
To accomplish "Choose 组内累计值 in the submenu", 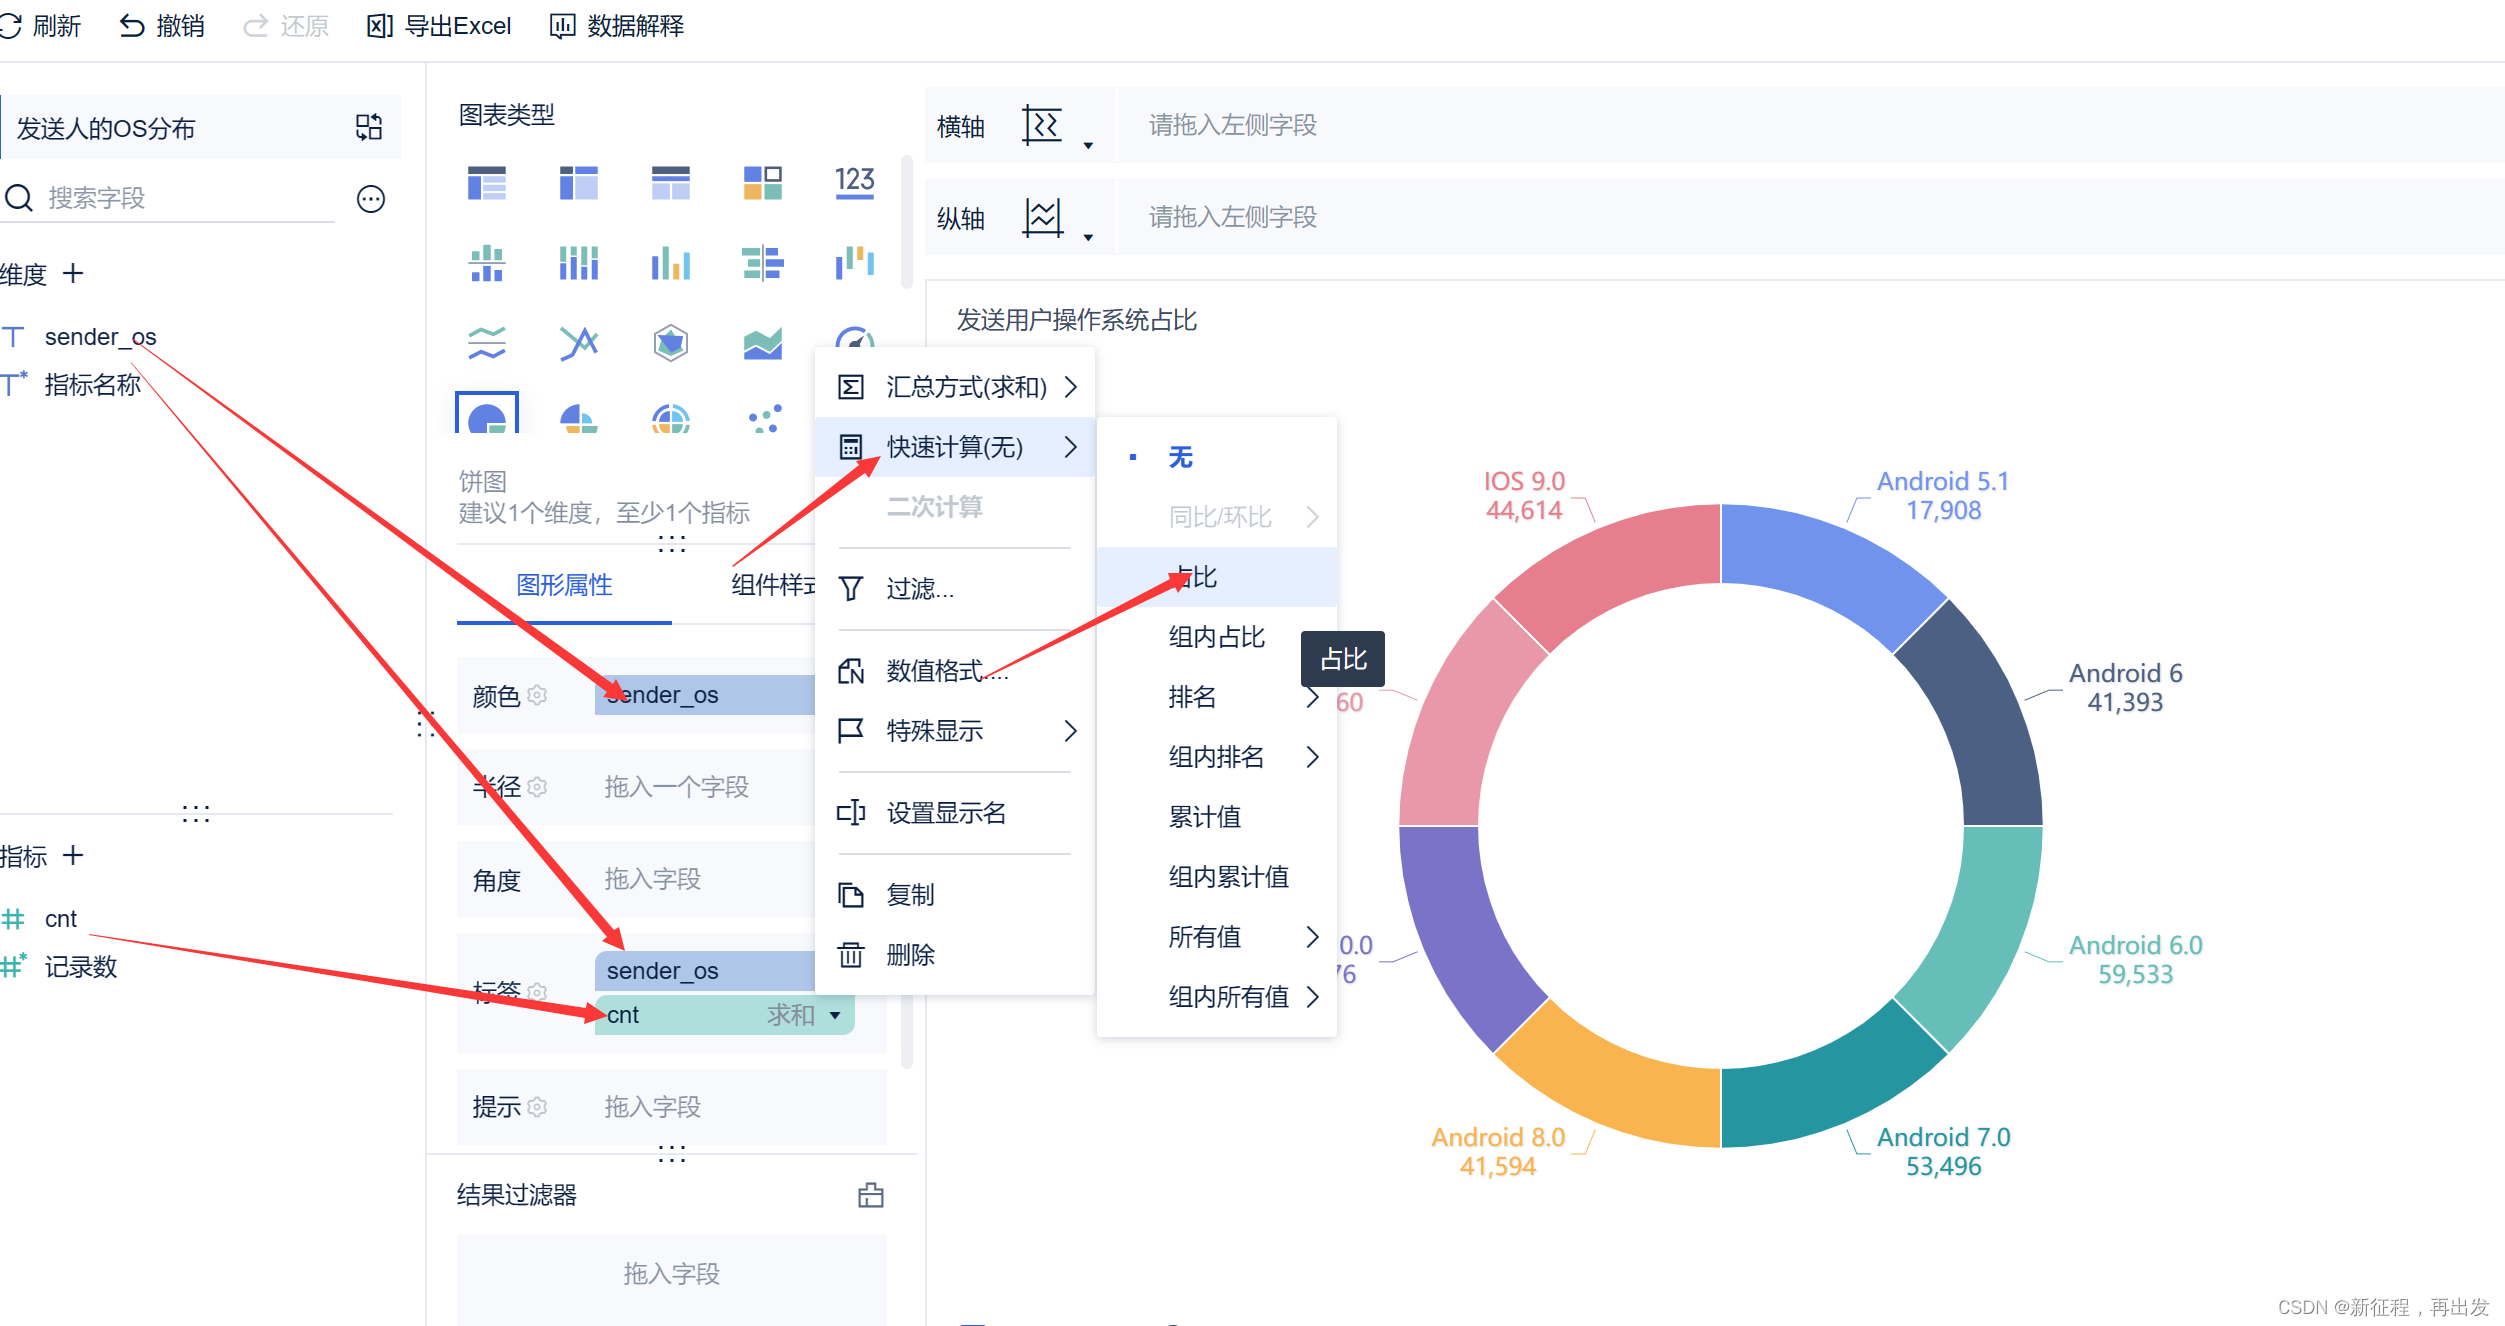I will click(1217, 877).
